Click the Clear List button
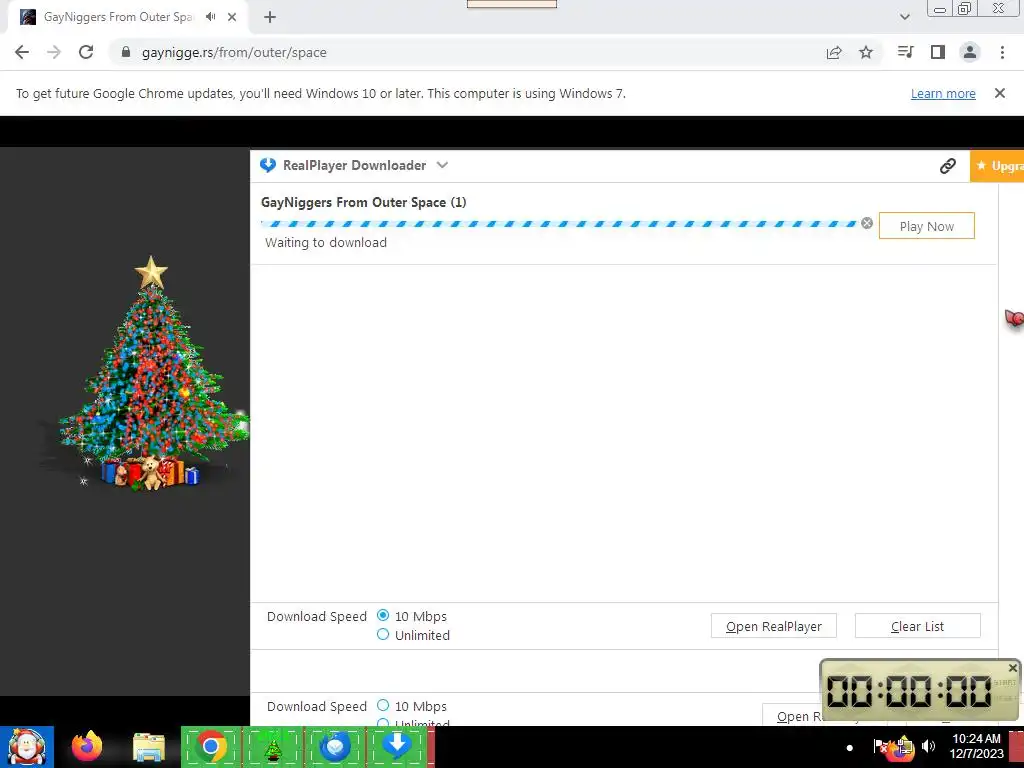The width and height of the screenshot is (1024, 768). [918, 626]
